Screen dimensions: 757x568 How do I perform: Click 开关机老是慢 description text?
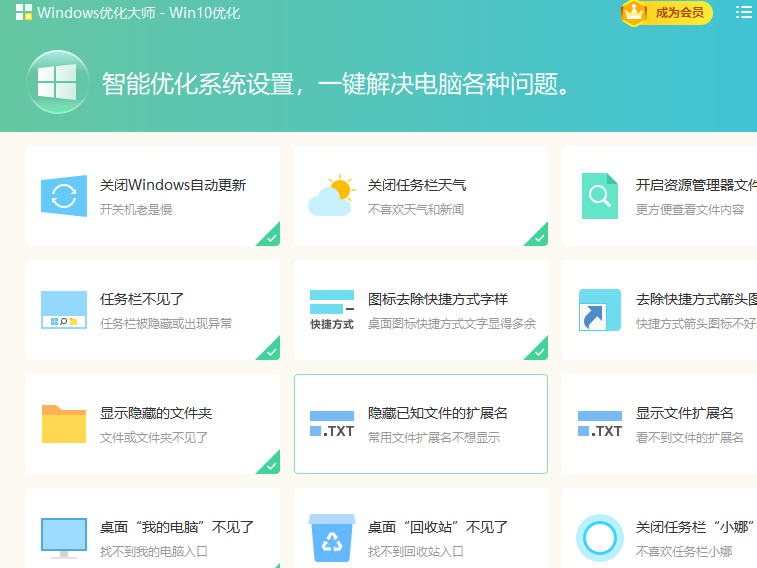click(x=136, y=209)
